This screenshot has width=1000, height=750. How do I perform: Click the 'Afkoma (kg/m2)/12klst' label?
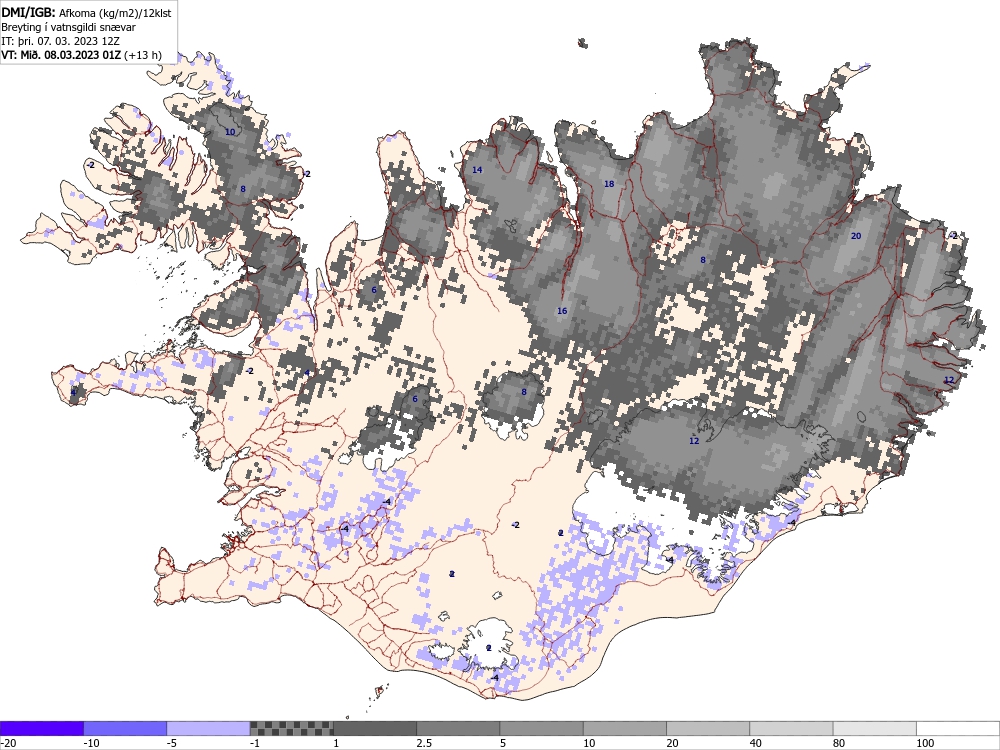pyautogui.click(x=115, y=13)
